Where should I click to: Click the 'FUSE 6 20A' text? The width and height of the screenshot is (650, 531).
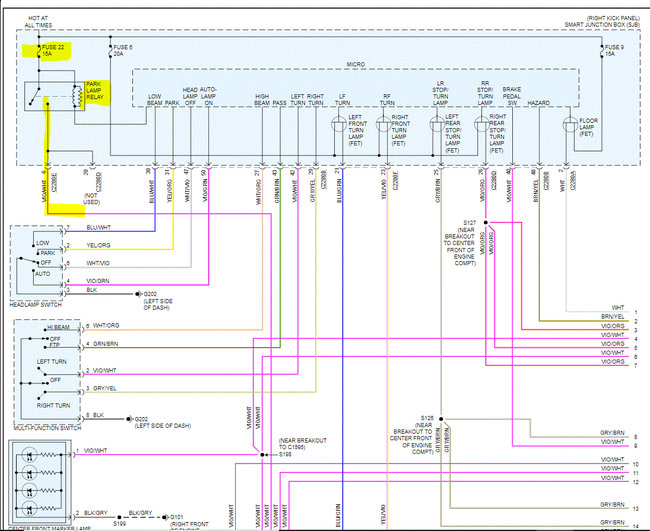(x=123, y=51)
